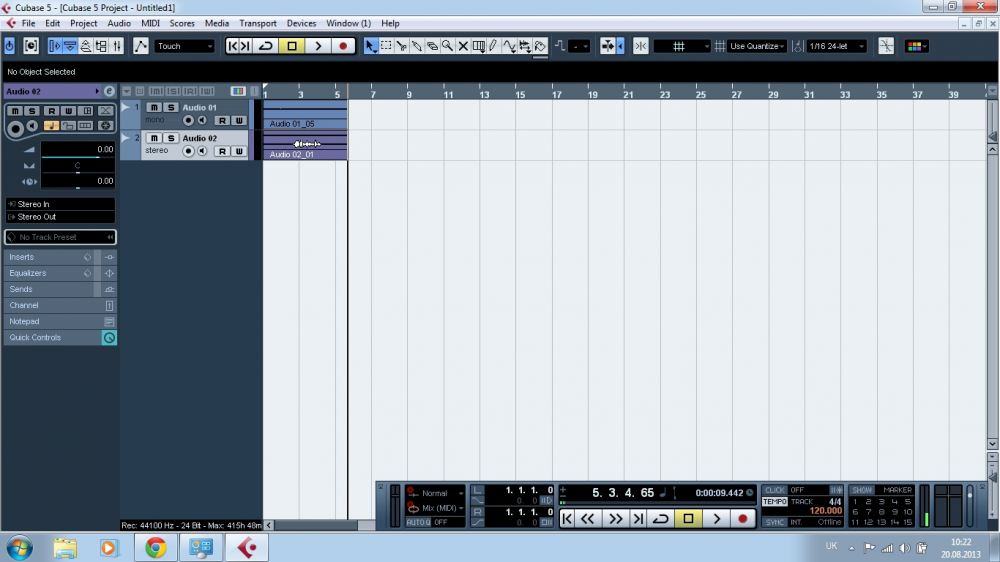
Task: Select the Audio 01_05 clip
Action: click(x=305, y=115)
